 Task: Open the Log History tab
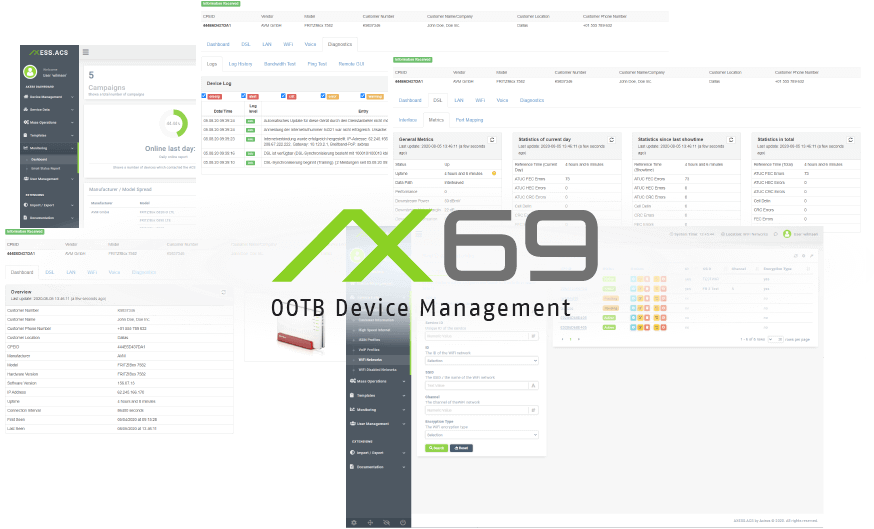(240, 64)
